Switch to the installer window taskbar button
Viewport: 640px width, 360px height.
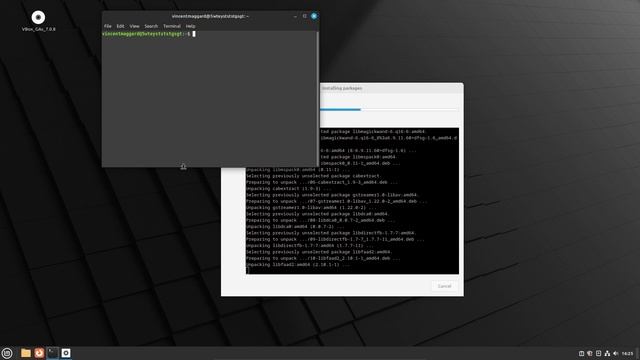tap(66, 353)
